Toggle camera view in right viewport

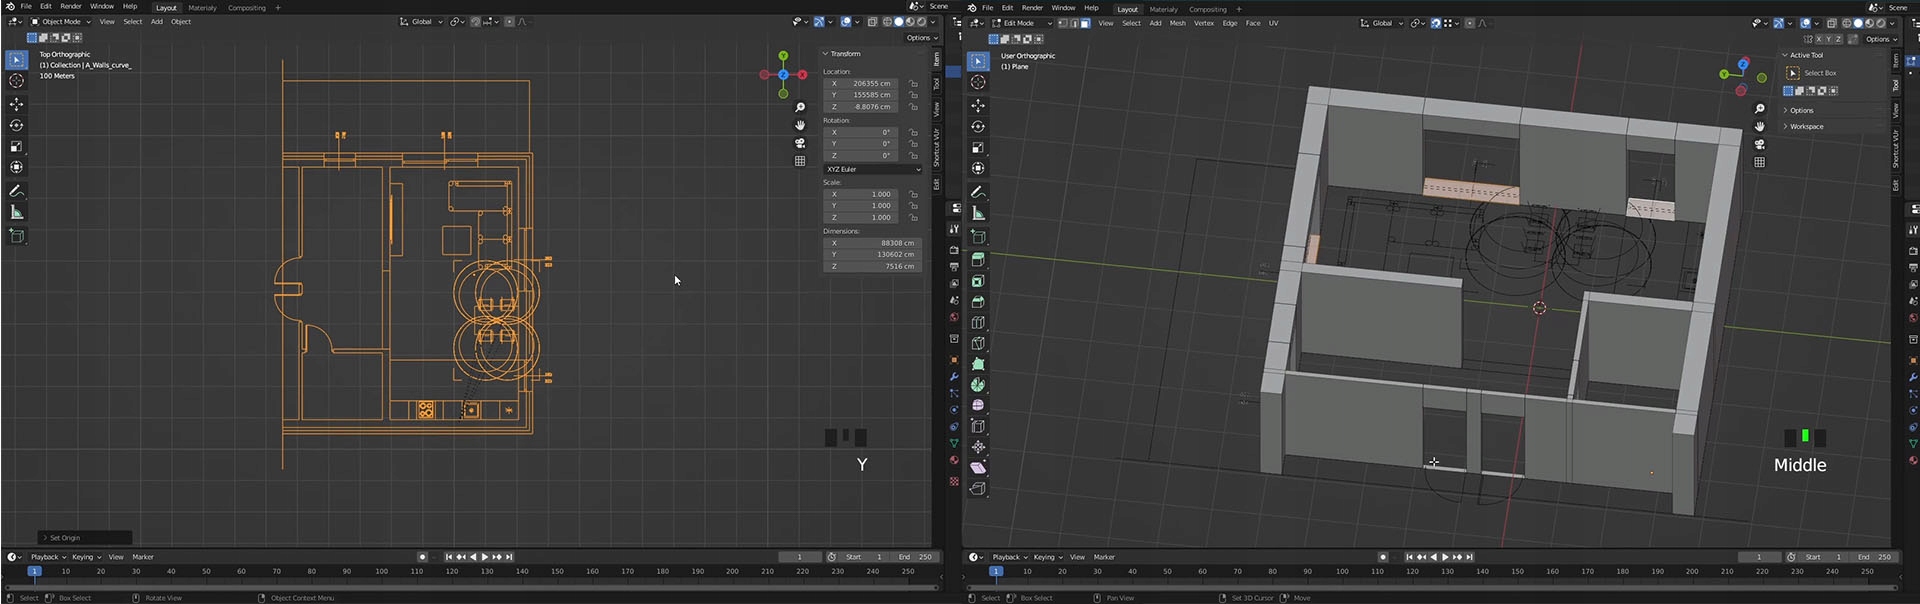pos(1759,144)
